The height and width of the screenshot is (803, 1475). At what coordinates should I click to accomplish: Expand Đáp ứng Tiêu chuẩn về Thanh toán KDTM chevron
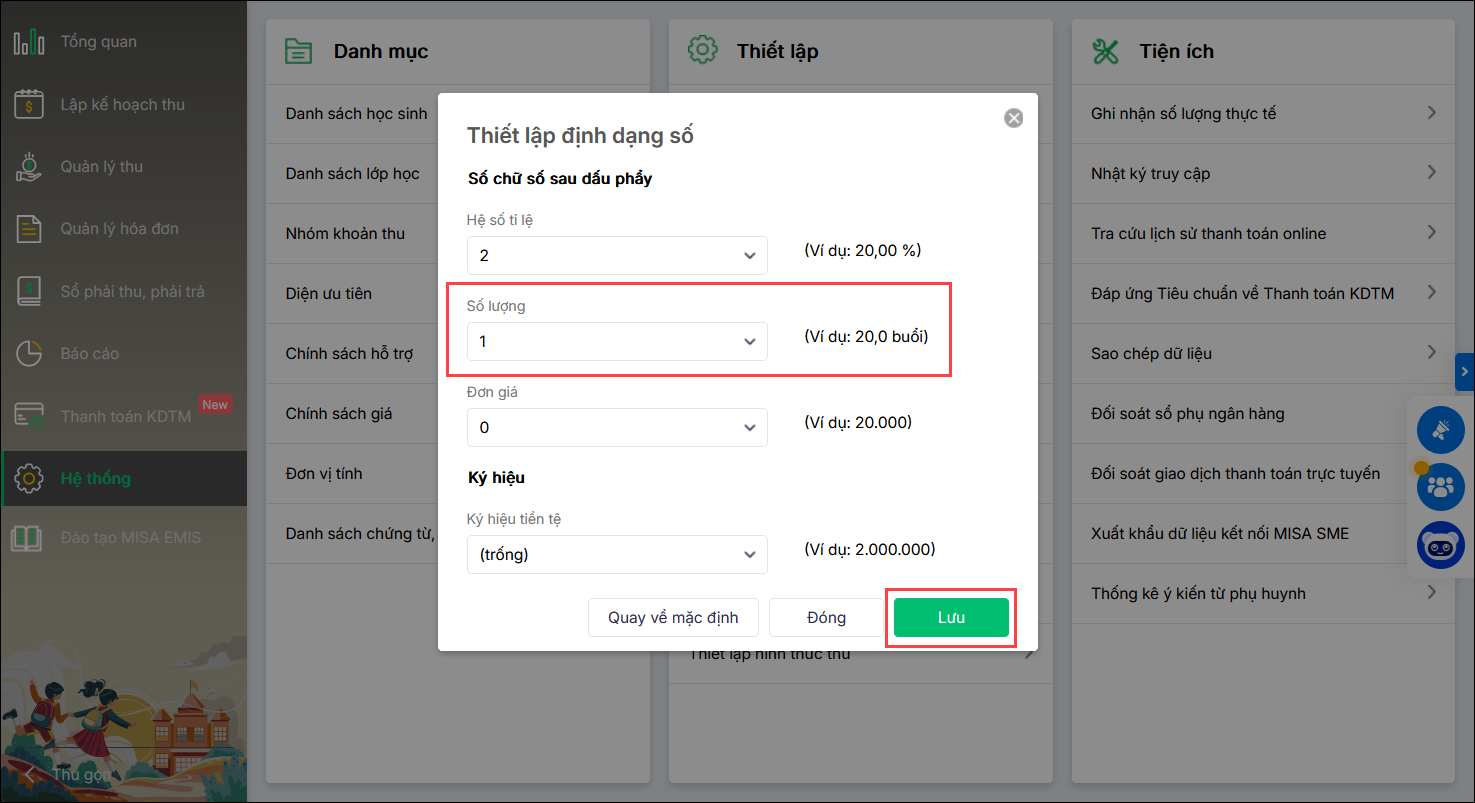click(1432, 293)
